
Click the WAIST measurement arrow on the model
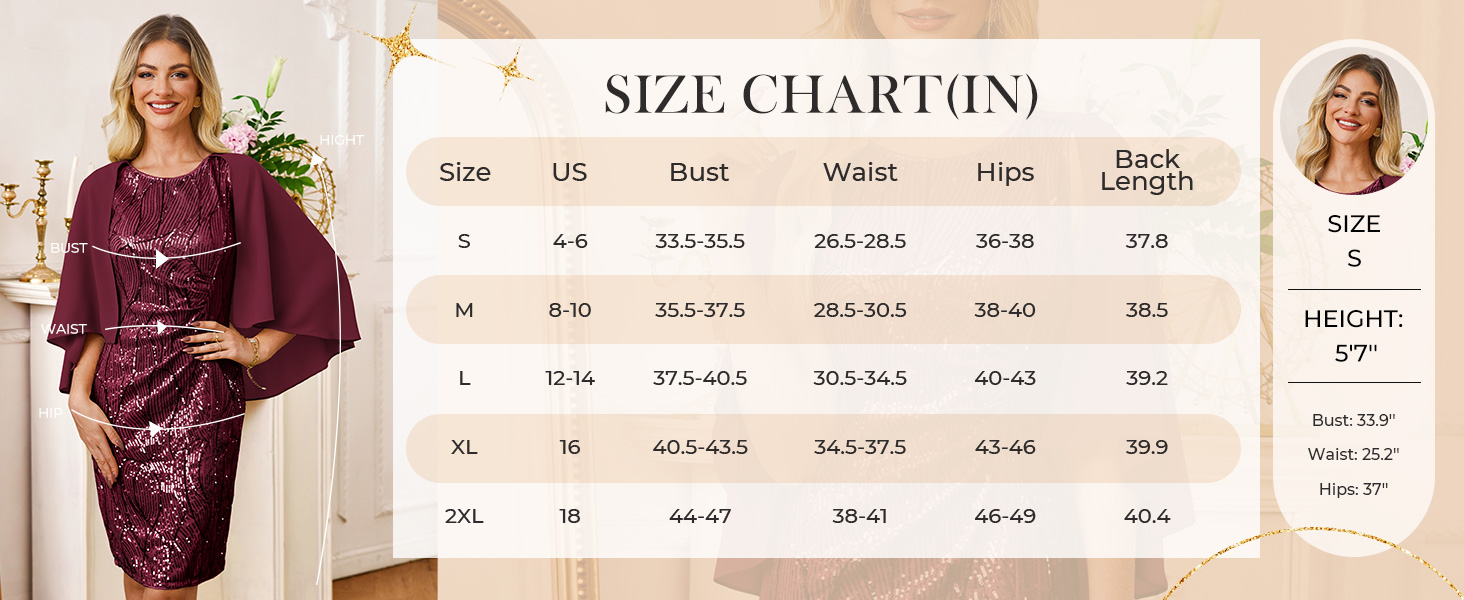click(x=160, y=327)
